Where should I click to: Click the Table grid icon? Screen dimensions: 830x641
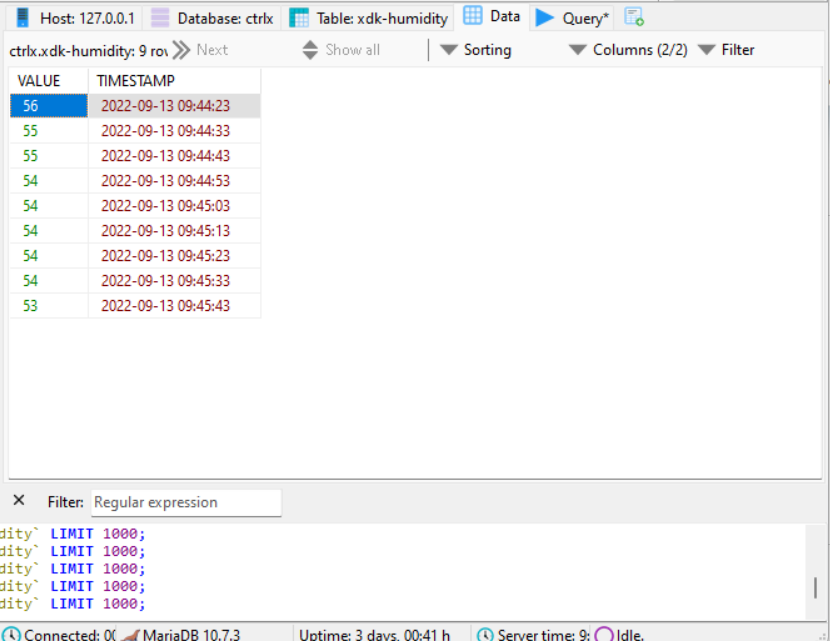299,18
